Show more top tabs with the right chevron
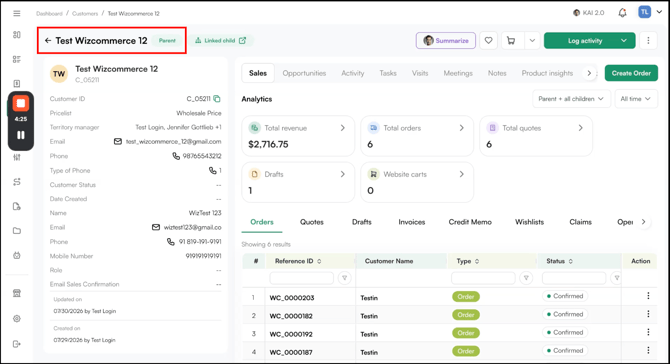This screenshot has width=670, height=364. 589,73
